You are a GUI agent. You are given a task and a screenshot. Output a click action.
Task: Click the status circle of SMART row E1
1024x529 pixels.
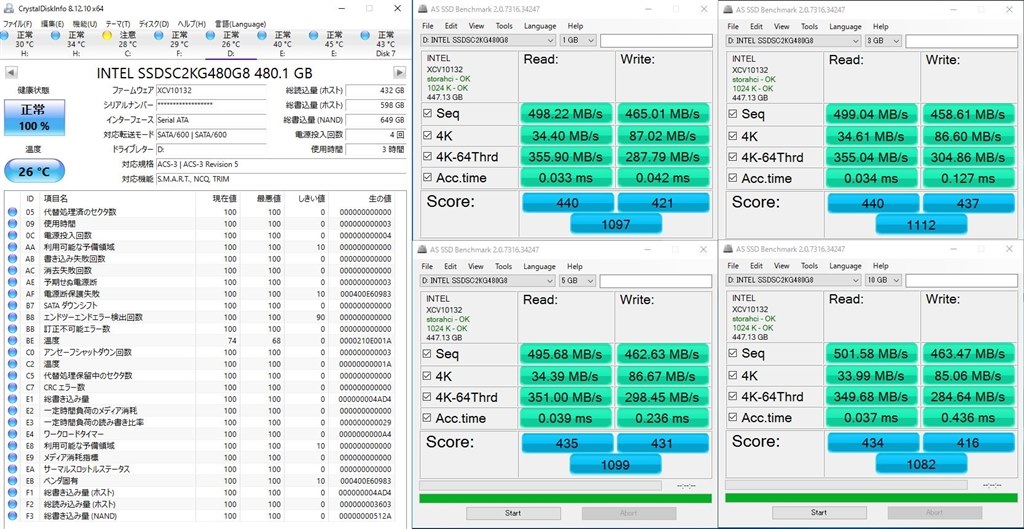(12, 399)
